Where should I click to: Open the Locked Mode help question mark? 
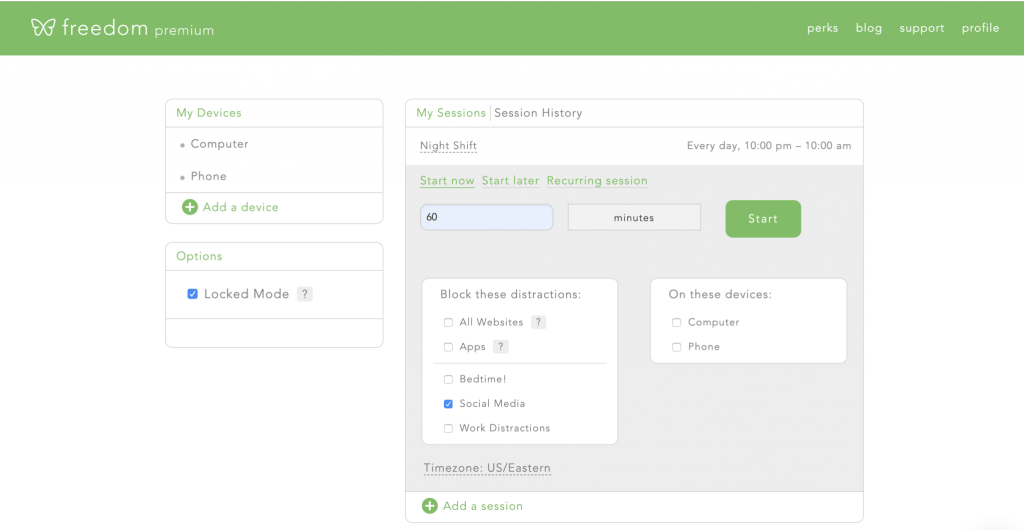pyautogui.click(x=305, y=294)
